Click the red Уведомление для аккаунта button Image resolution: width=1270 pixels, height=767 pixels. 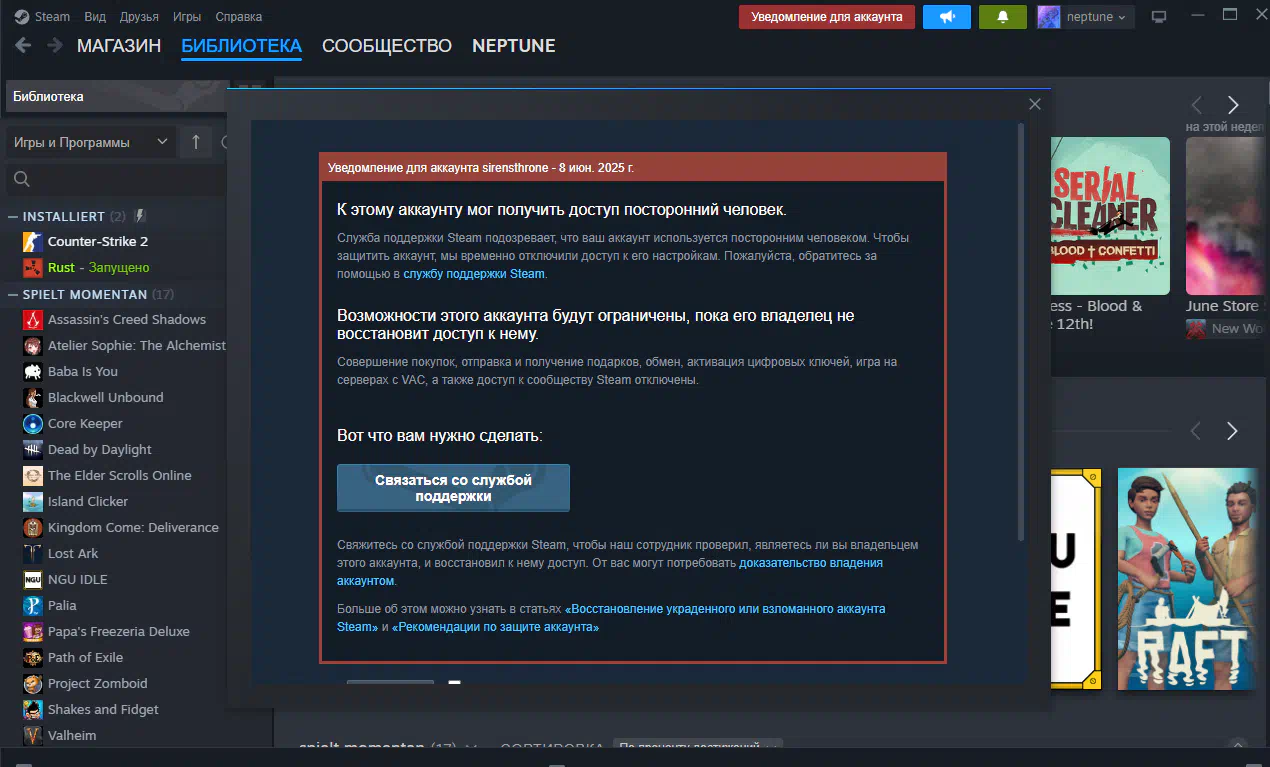827,17
